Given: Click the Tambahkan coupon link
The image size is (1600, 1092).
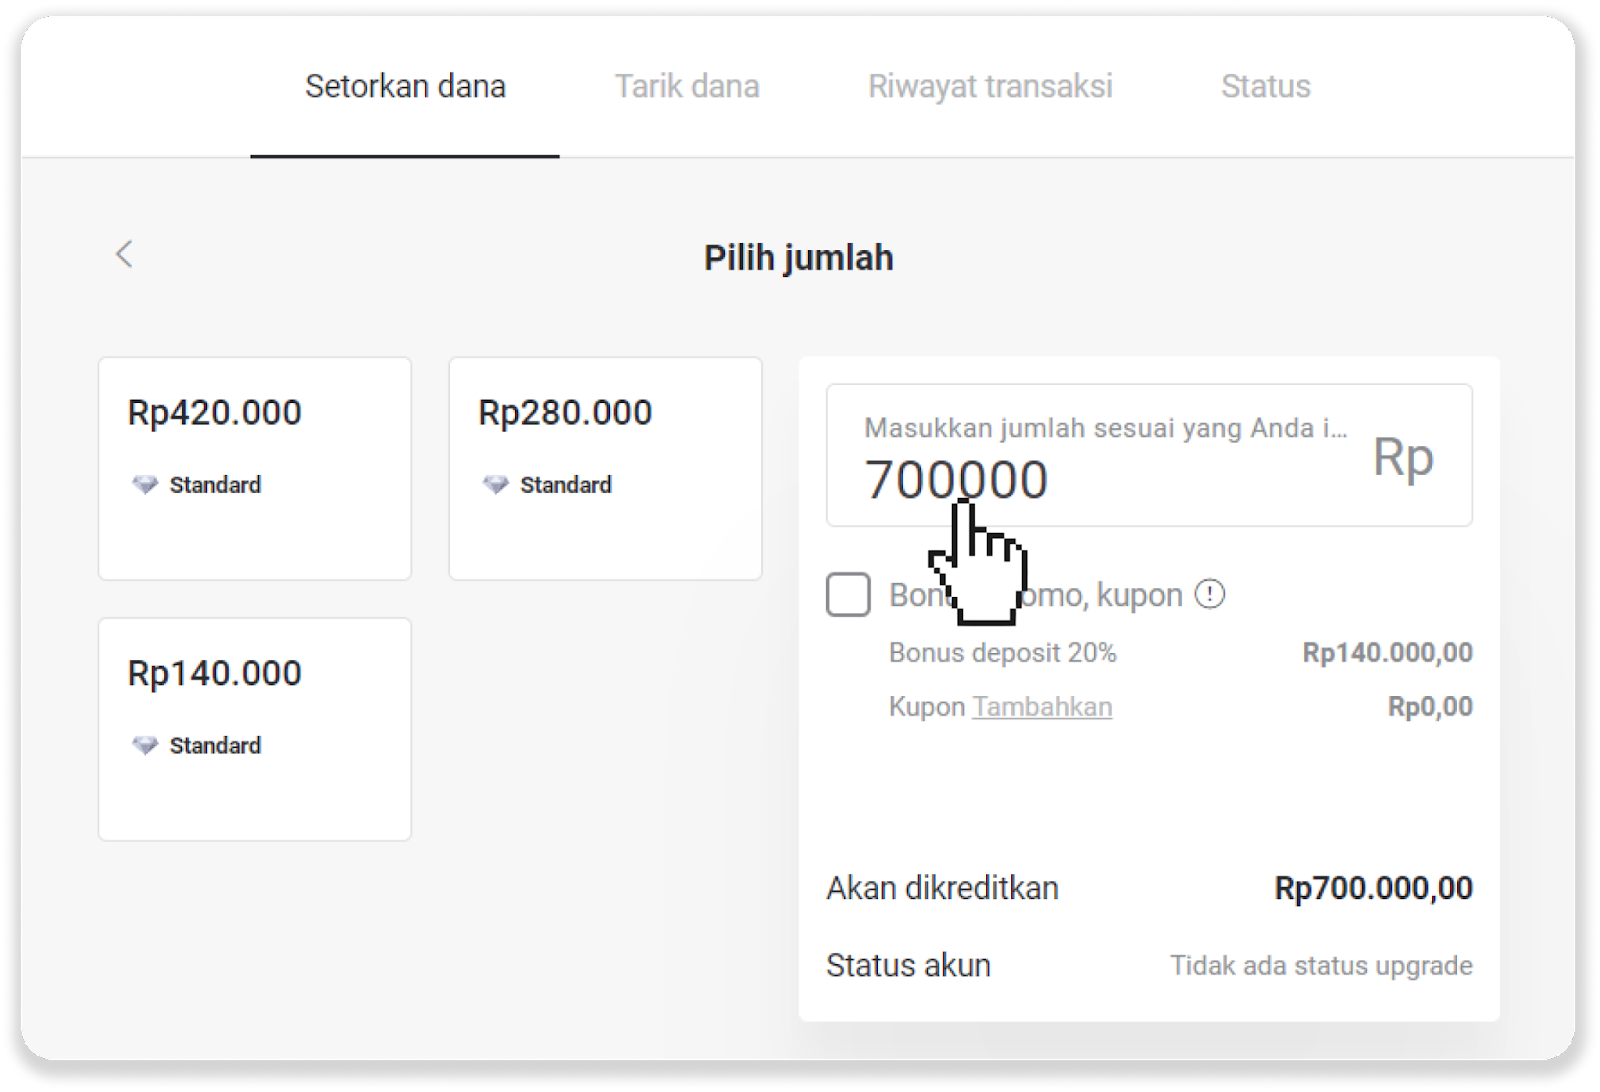Looking at the screenshot, I should point(1042,707).
